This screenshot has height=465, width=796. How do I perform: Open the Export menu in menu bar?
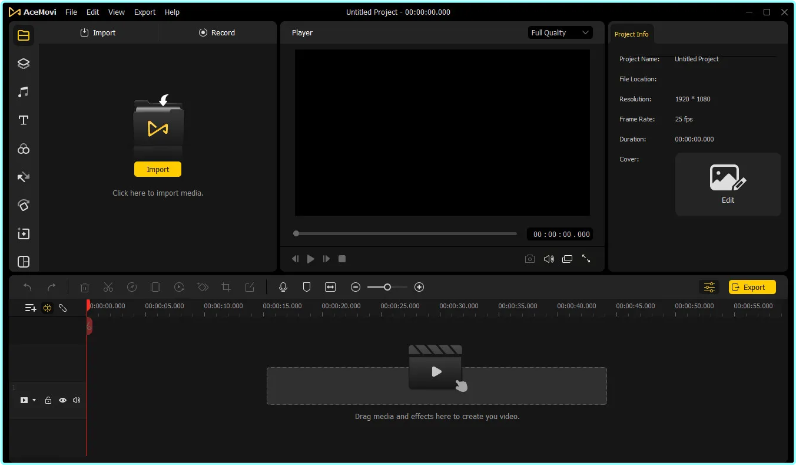coord(145,12)
